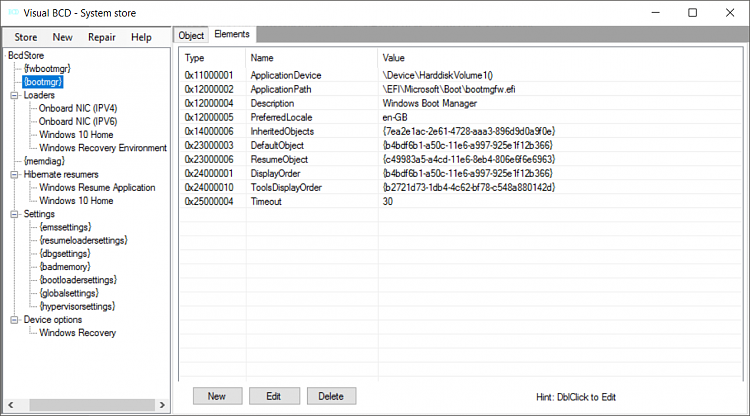The height and width of the screenshot is (416, 750).
Task: Click tree scrollbar left arrow
Action: tap(11, 405)
